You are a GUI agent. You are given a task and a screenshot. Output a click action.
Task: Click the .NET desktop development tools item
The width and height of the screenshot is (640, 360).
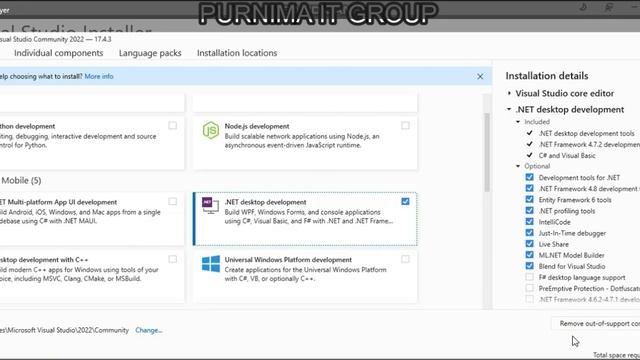tap(586, 133)
